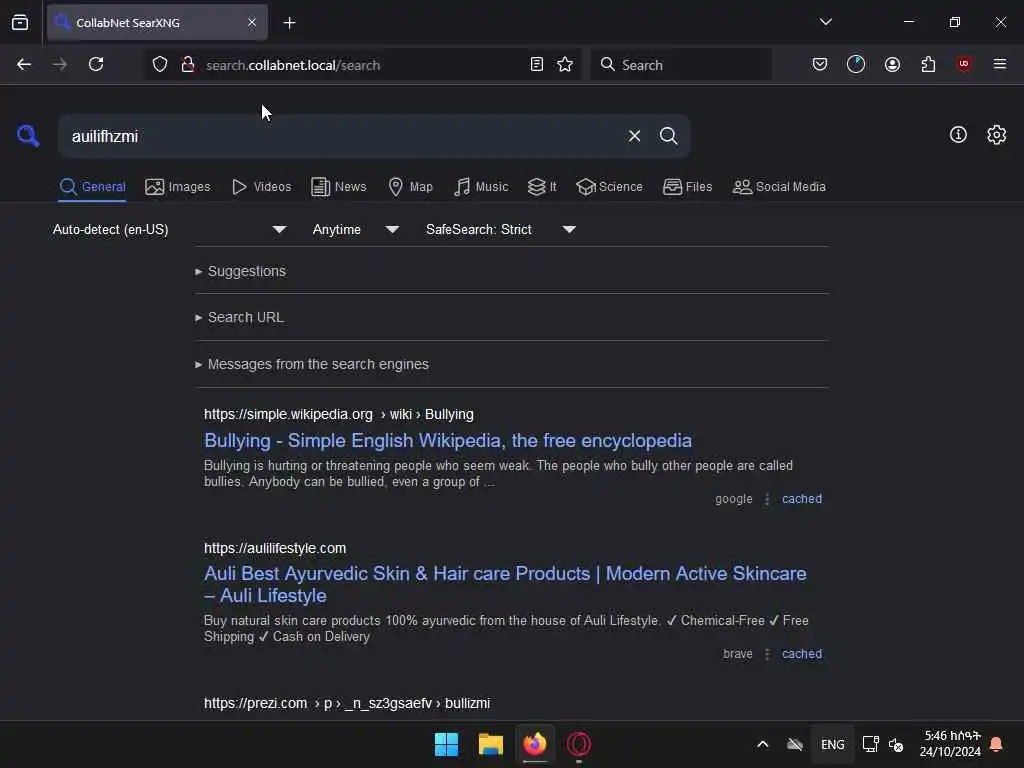
Task: Open uBlock Origin extension icon
Action: [x=964, y=63]
